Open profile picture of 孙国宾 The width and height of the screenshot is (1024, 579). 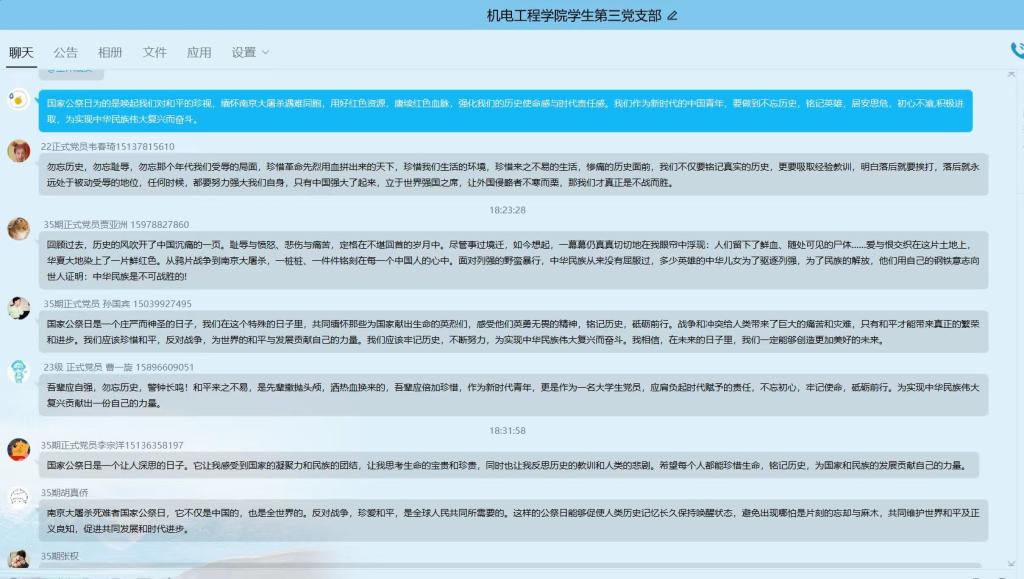(18, 308)
